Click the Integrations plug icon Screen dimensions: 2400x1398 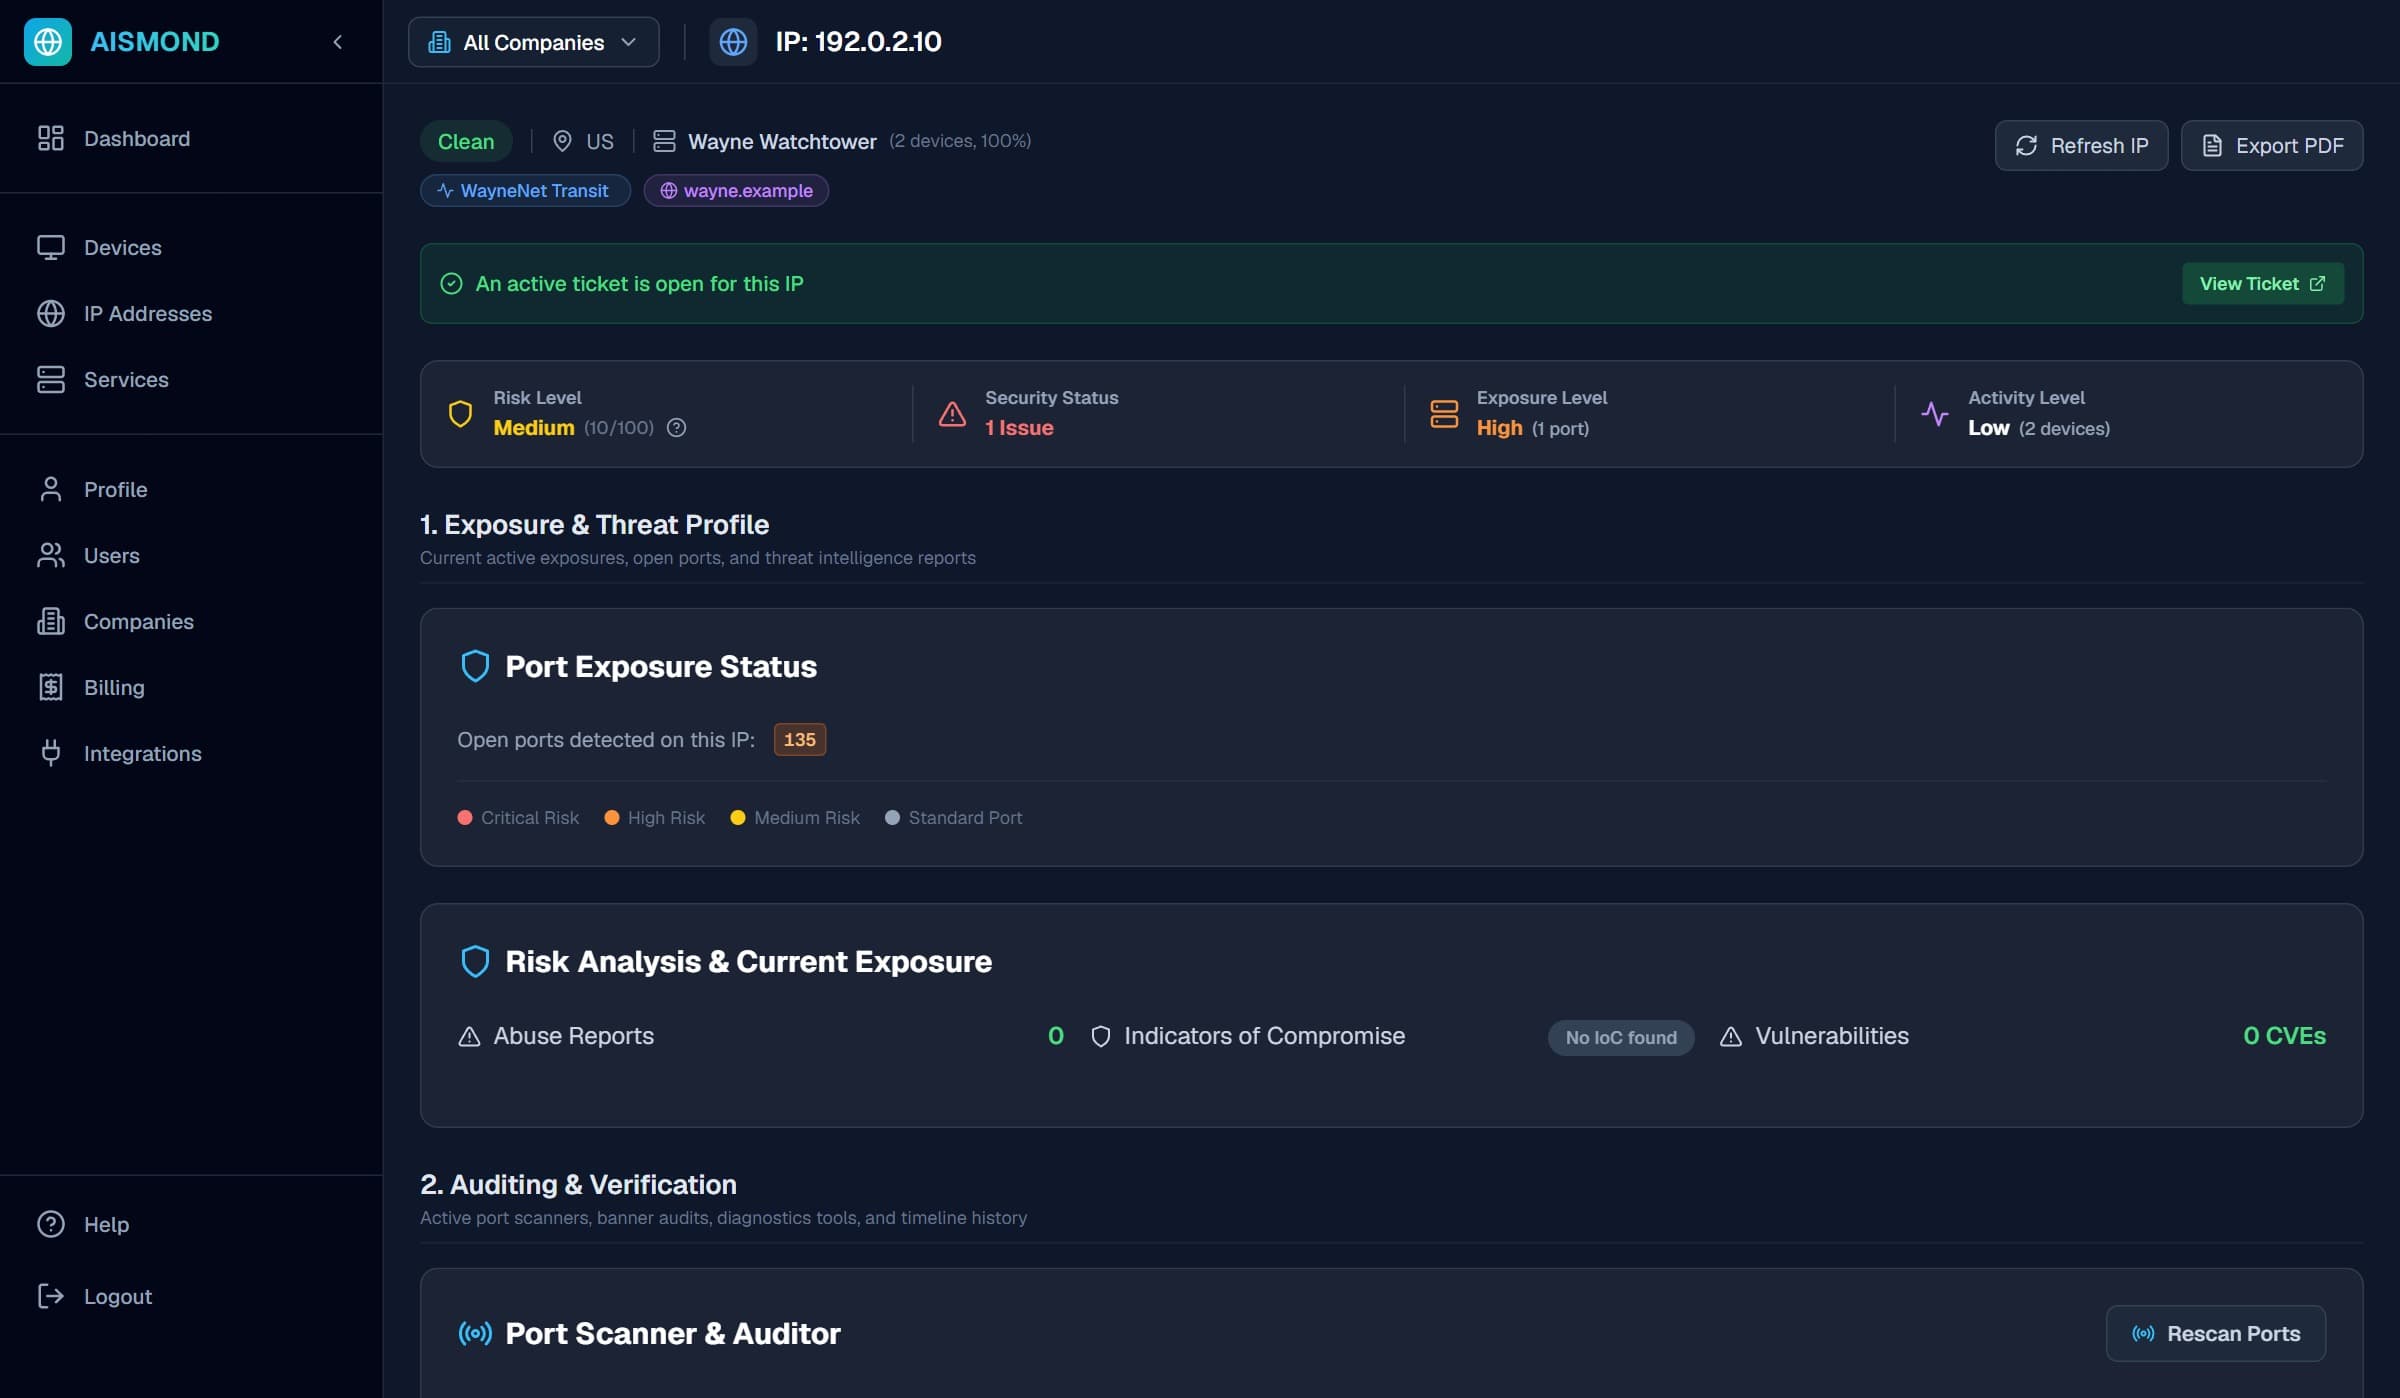click(51, 753)
